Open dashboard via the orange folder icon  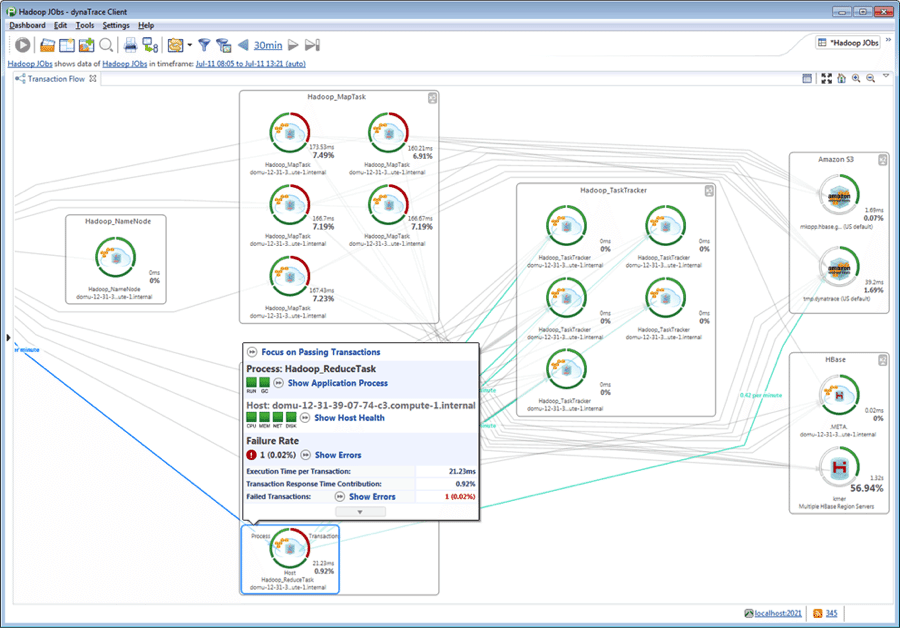coord(48,45)
